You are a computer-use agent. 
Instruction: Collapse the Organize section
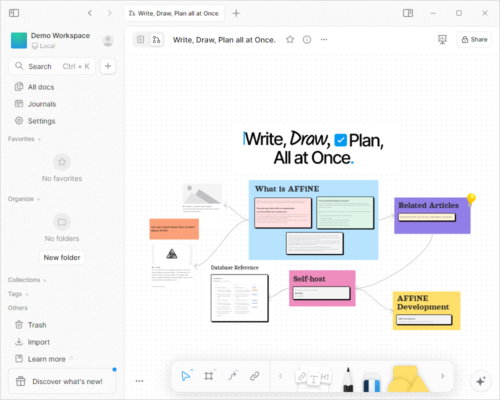24,199
